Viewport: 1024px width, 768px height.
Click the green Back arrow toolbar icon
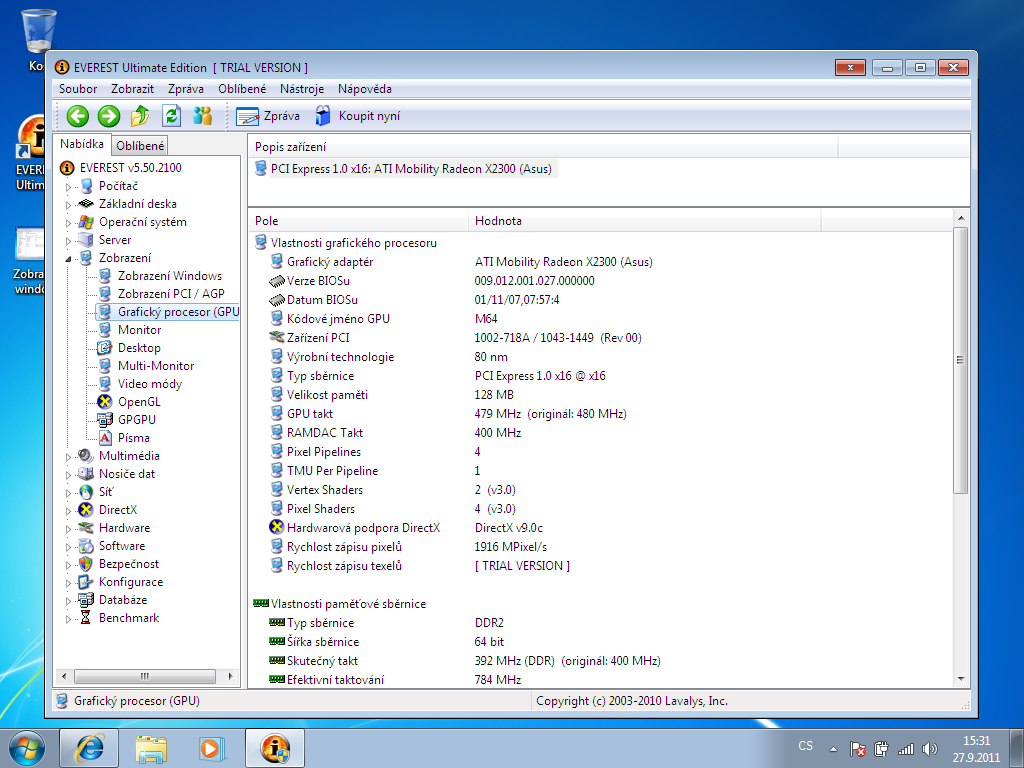click(78, 116)
